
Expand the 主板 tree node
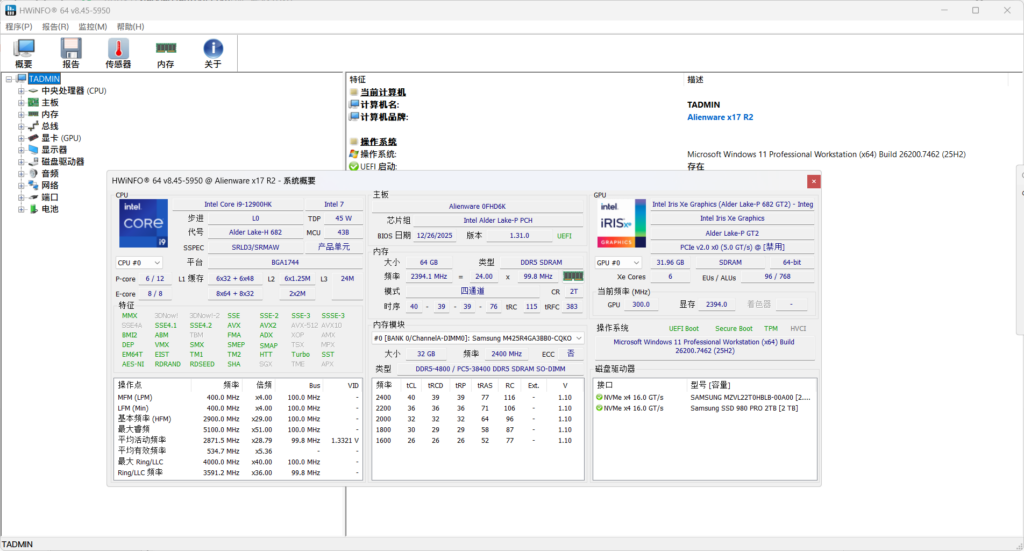[21, 102]
